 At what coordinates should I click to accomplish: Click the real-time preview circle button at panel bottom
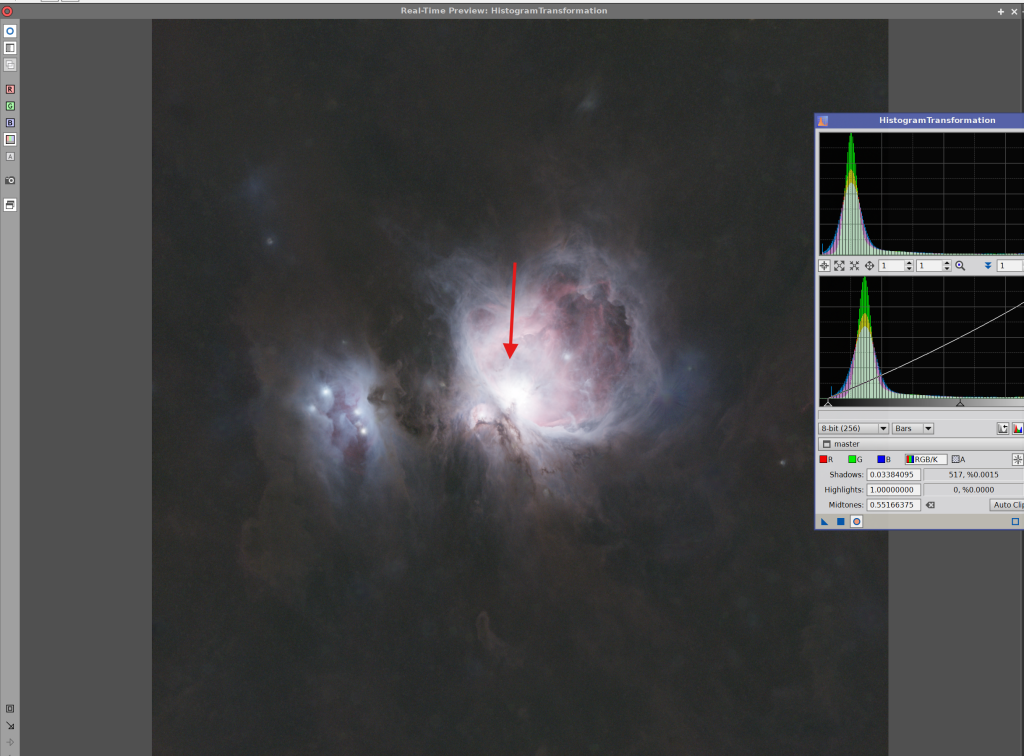click(x=857, y=522)
